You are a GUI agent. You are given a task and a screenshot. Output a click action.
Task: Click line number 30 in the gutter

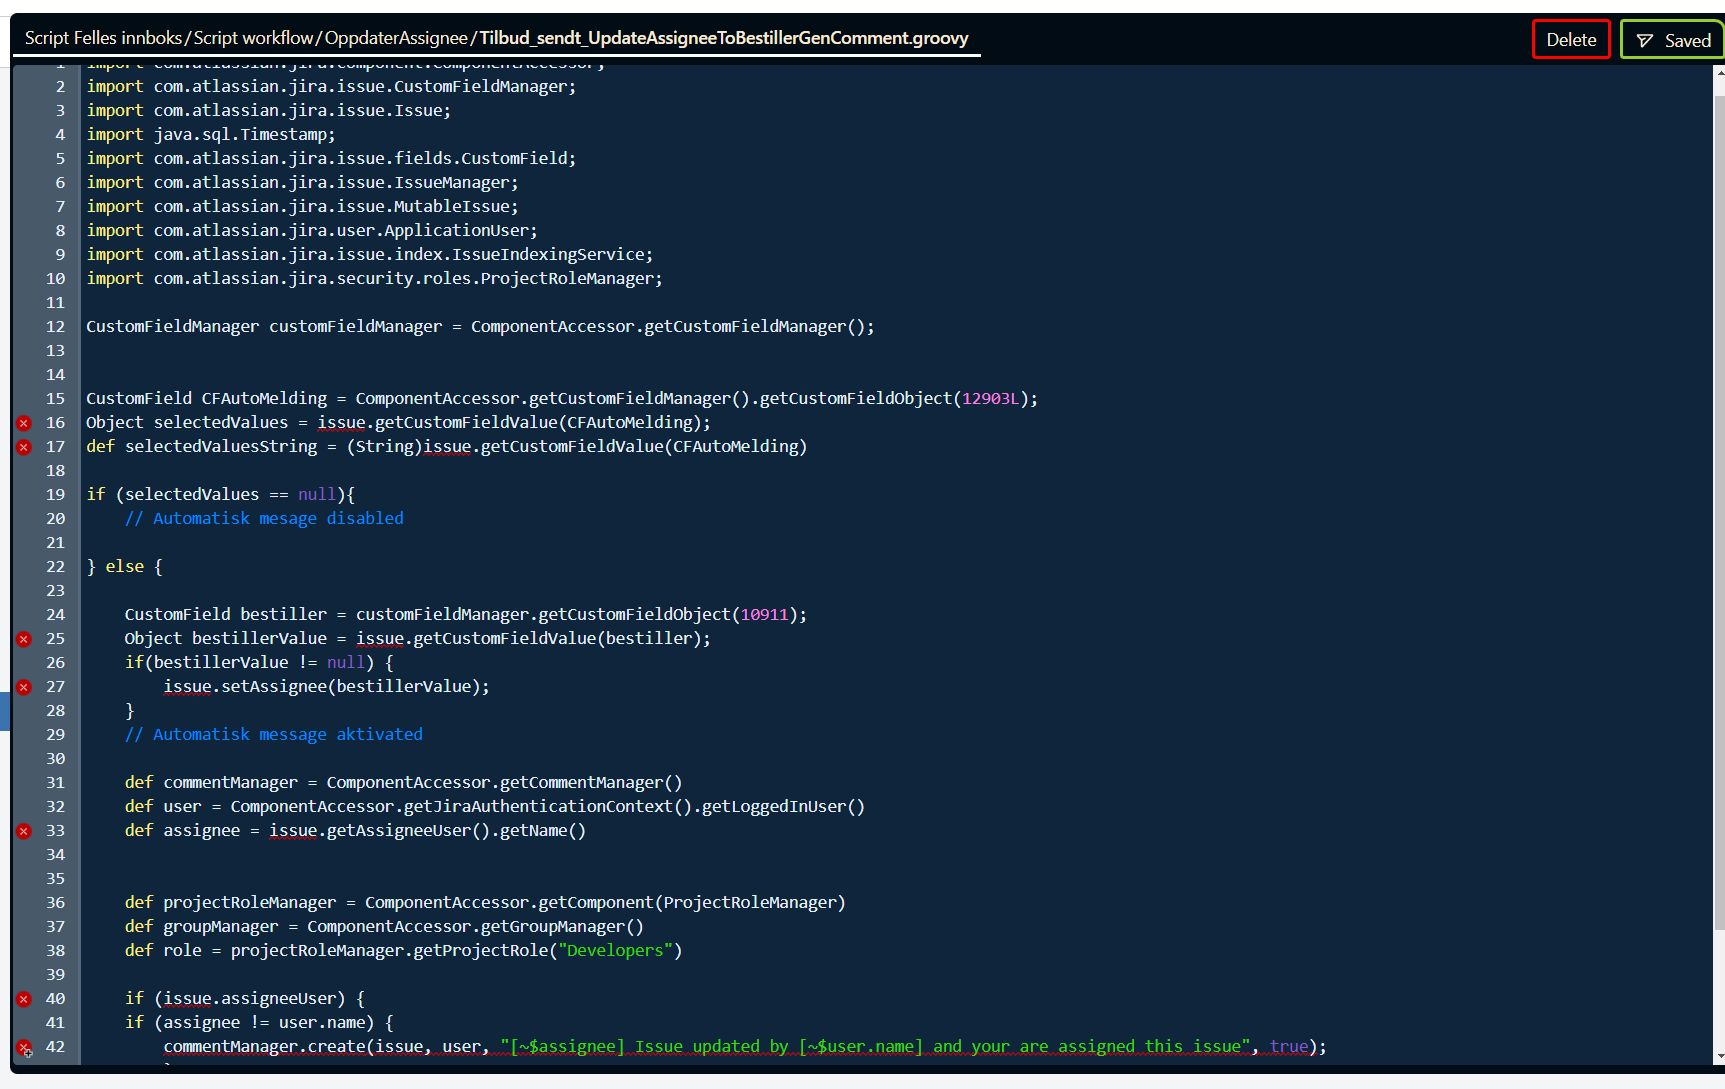(x=55, y=759)
